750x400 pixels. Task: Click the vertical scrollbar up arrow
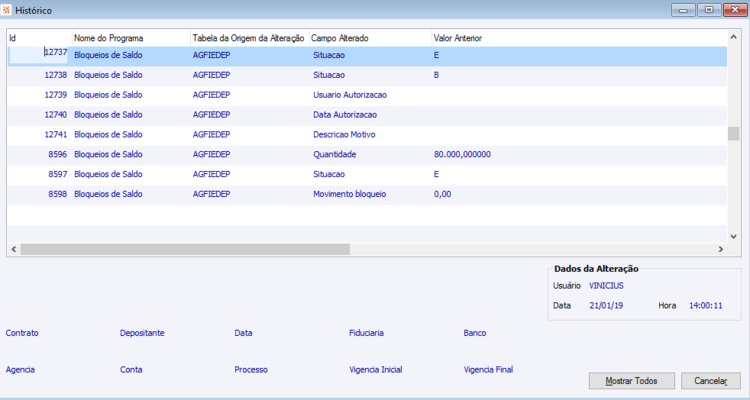(x=733, y=36)
